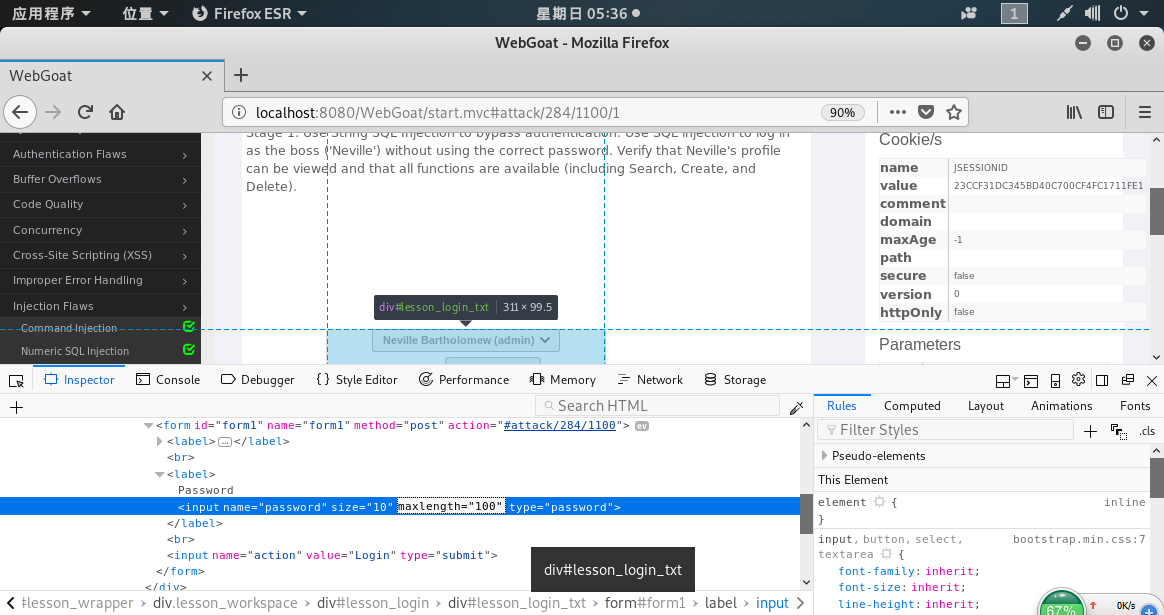Expand Buffer Overflows category
Image resolution: width=1164 pixels, height=615 pixels.
[x=100, y=179]
